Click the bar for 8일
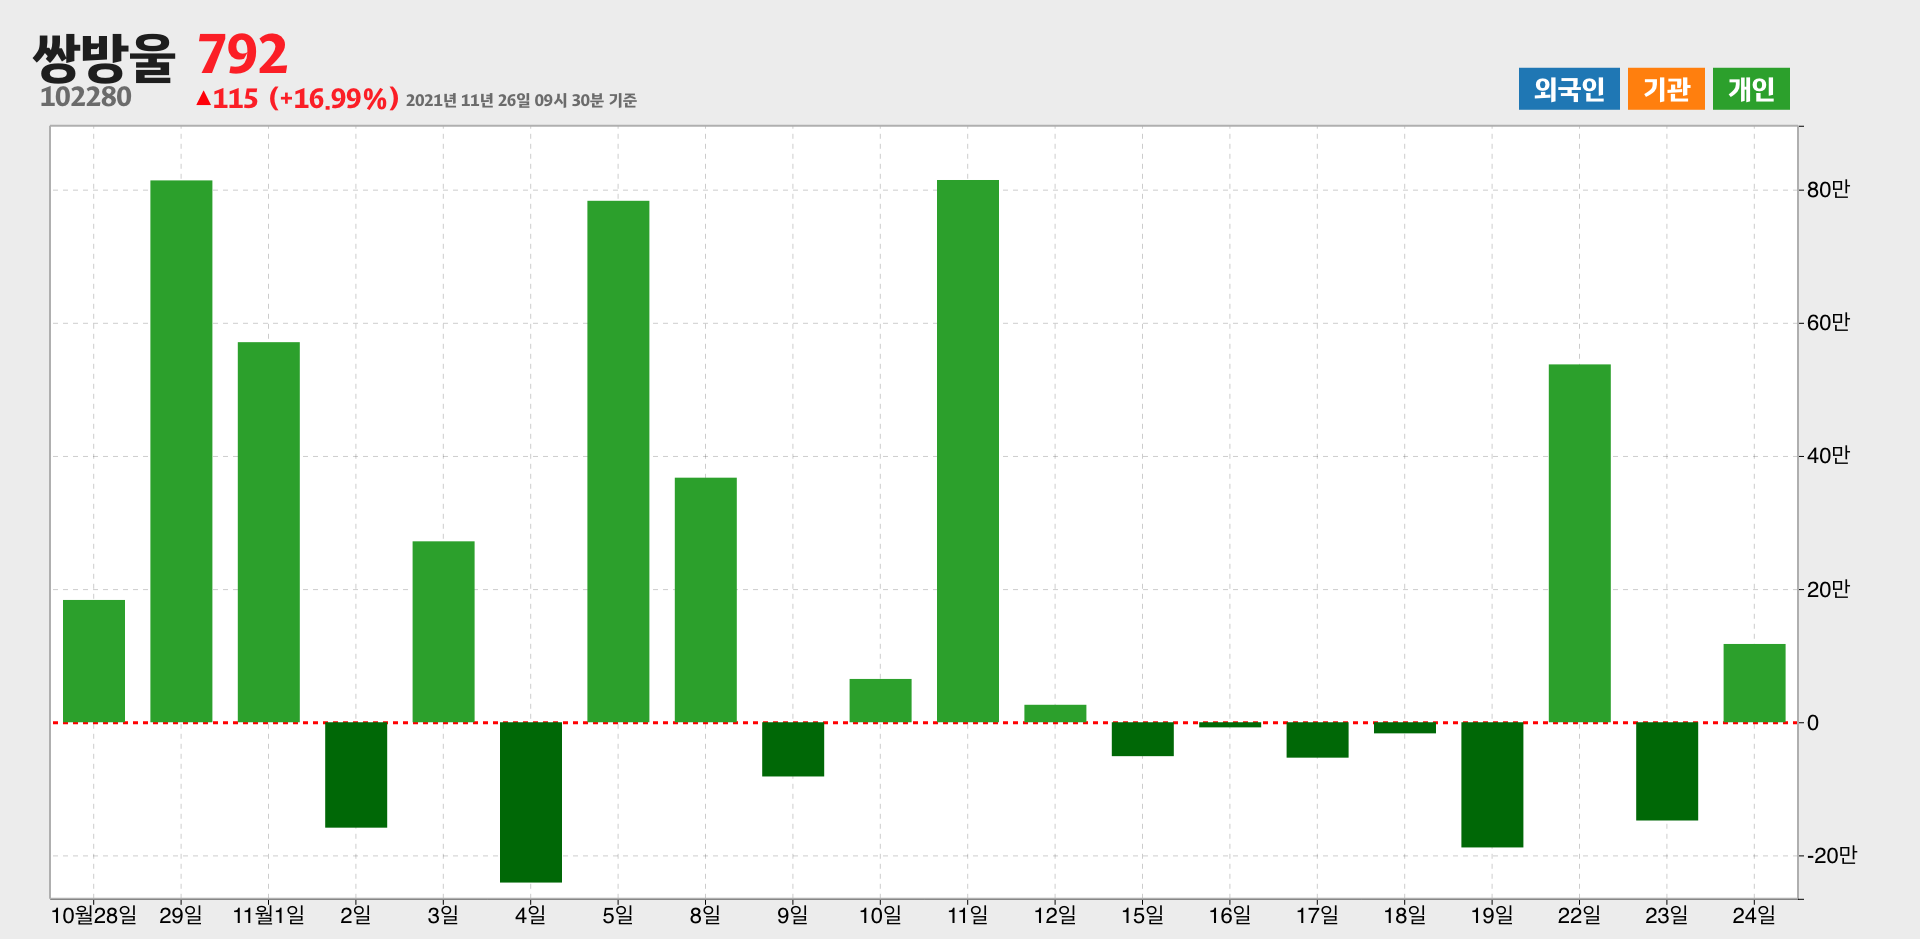1920x939 pixels. point(706,600)
